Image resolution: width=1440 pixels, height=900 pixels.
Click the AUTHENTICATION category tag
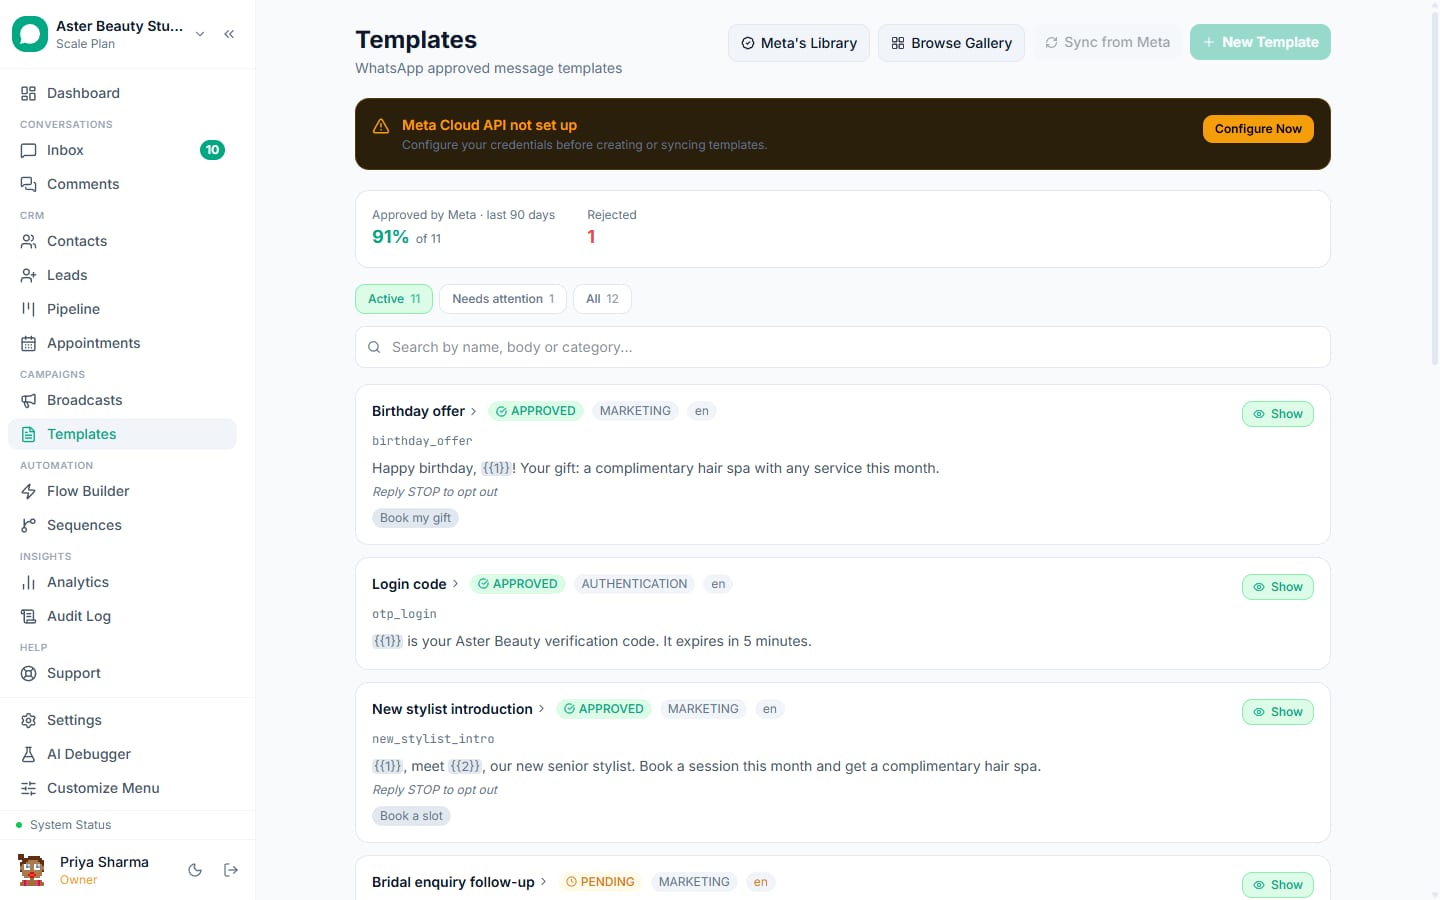[x=634, y=584]
